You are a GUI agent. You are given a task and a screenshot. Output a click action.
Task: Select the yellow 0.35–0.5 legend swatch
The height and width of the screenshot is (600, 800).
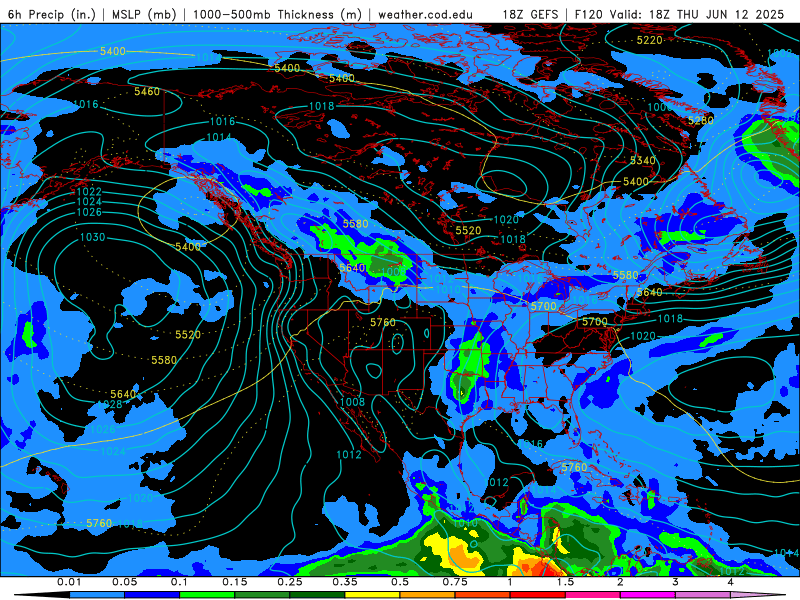[x=372, y=595]
